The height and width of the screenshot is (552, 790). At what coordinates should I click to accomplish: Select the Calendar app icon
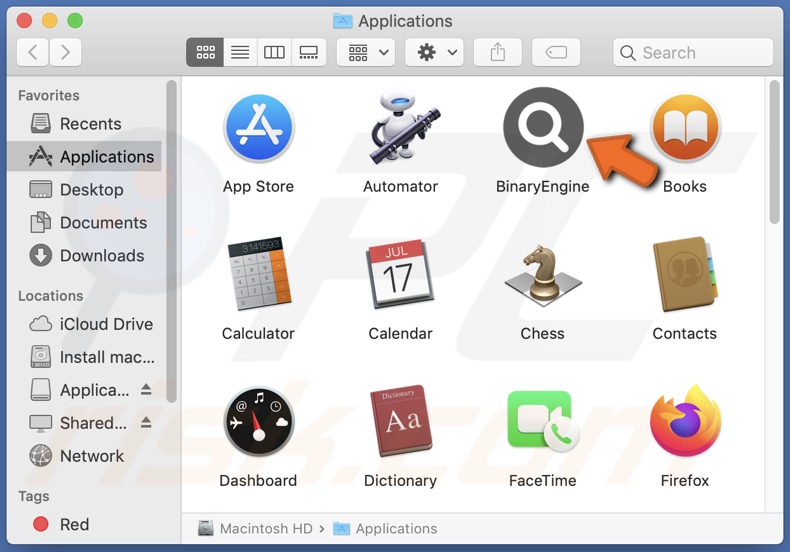[401, 274]
